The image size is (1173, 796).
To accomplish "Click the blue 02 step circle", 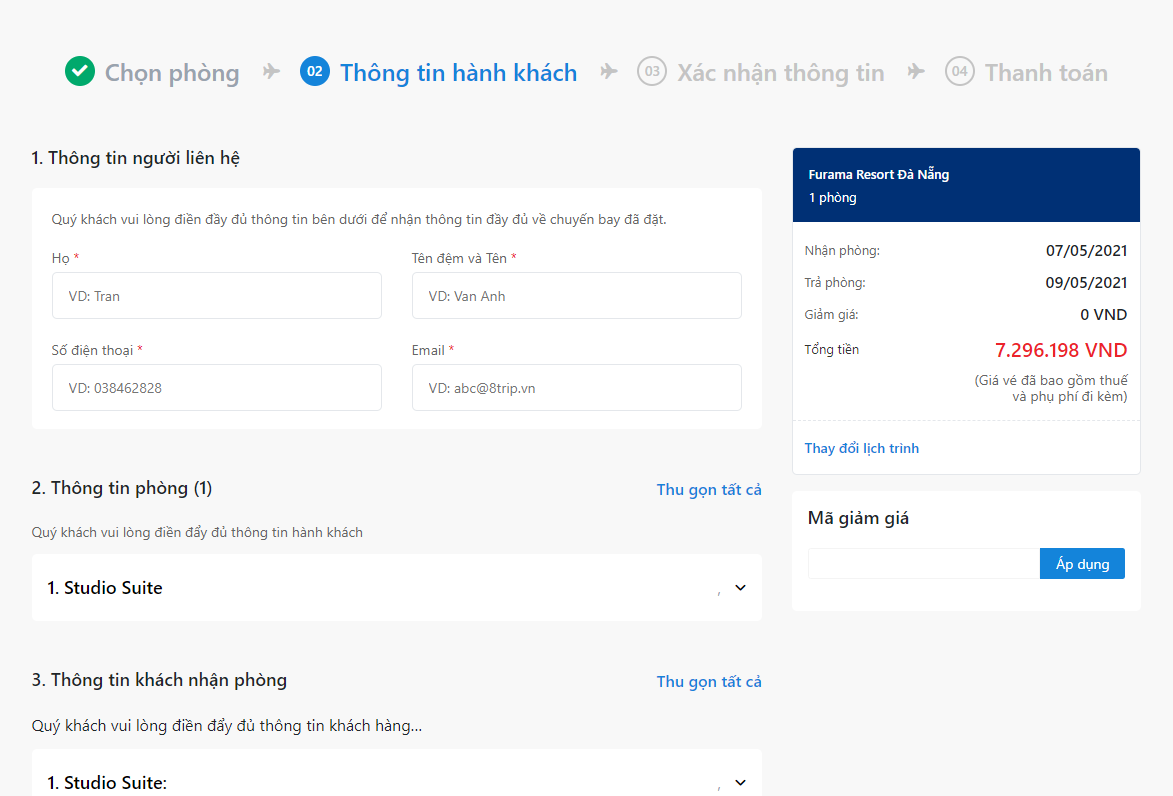I will pyautogui.click(x=315, y=72).
